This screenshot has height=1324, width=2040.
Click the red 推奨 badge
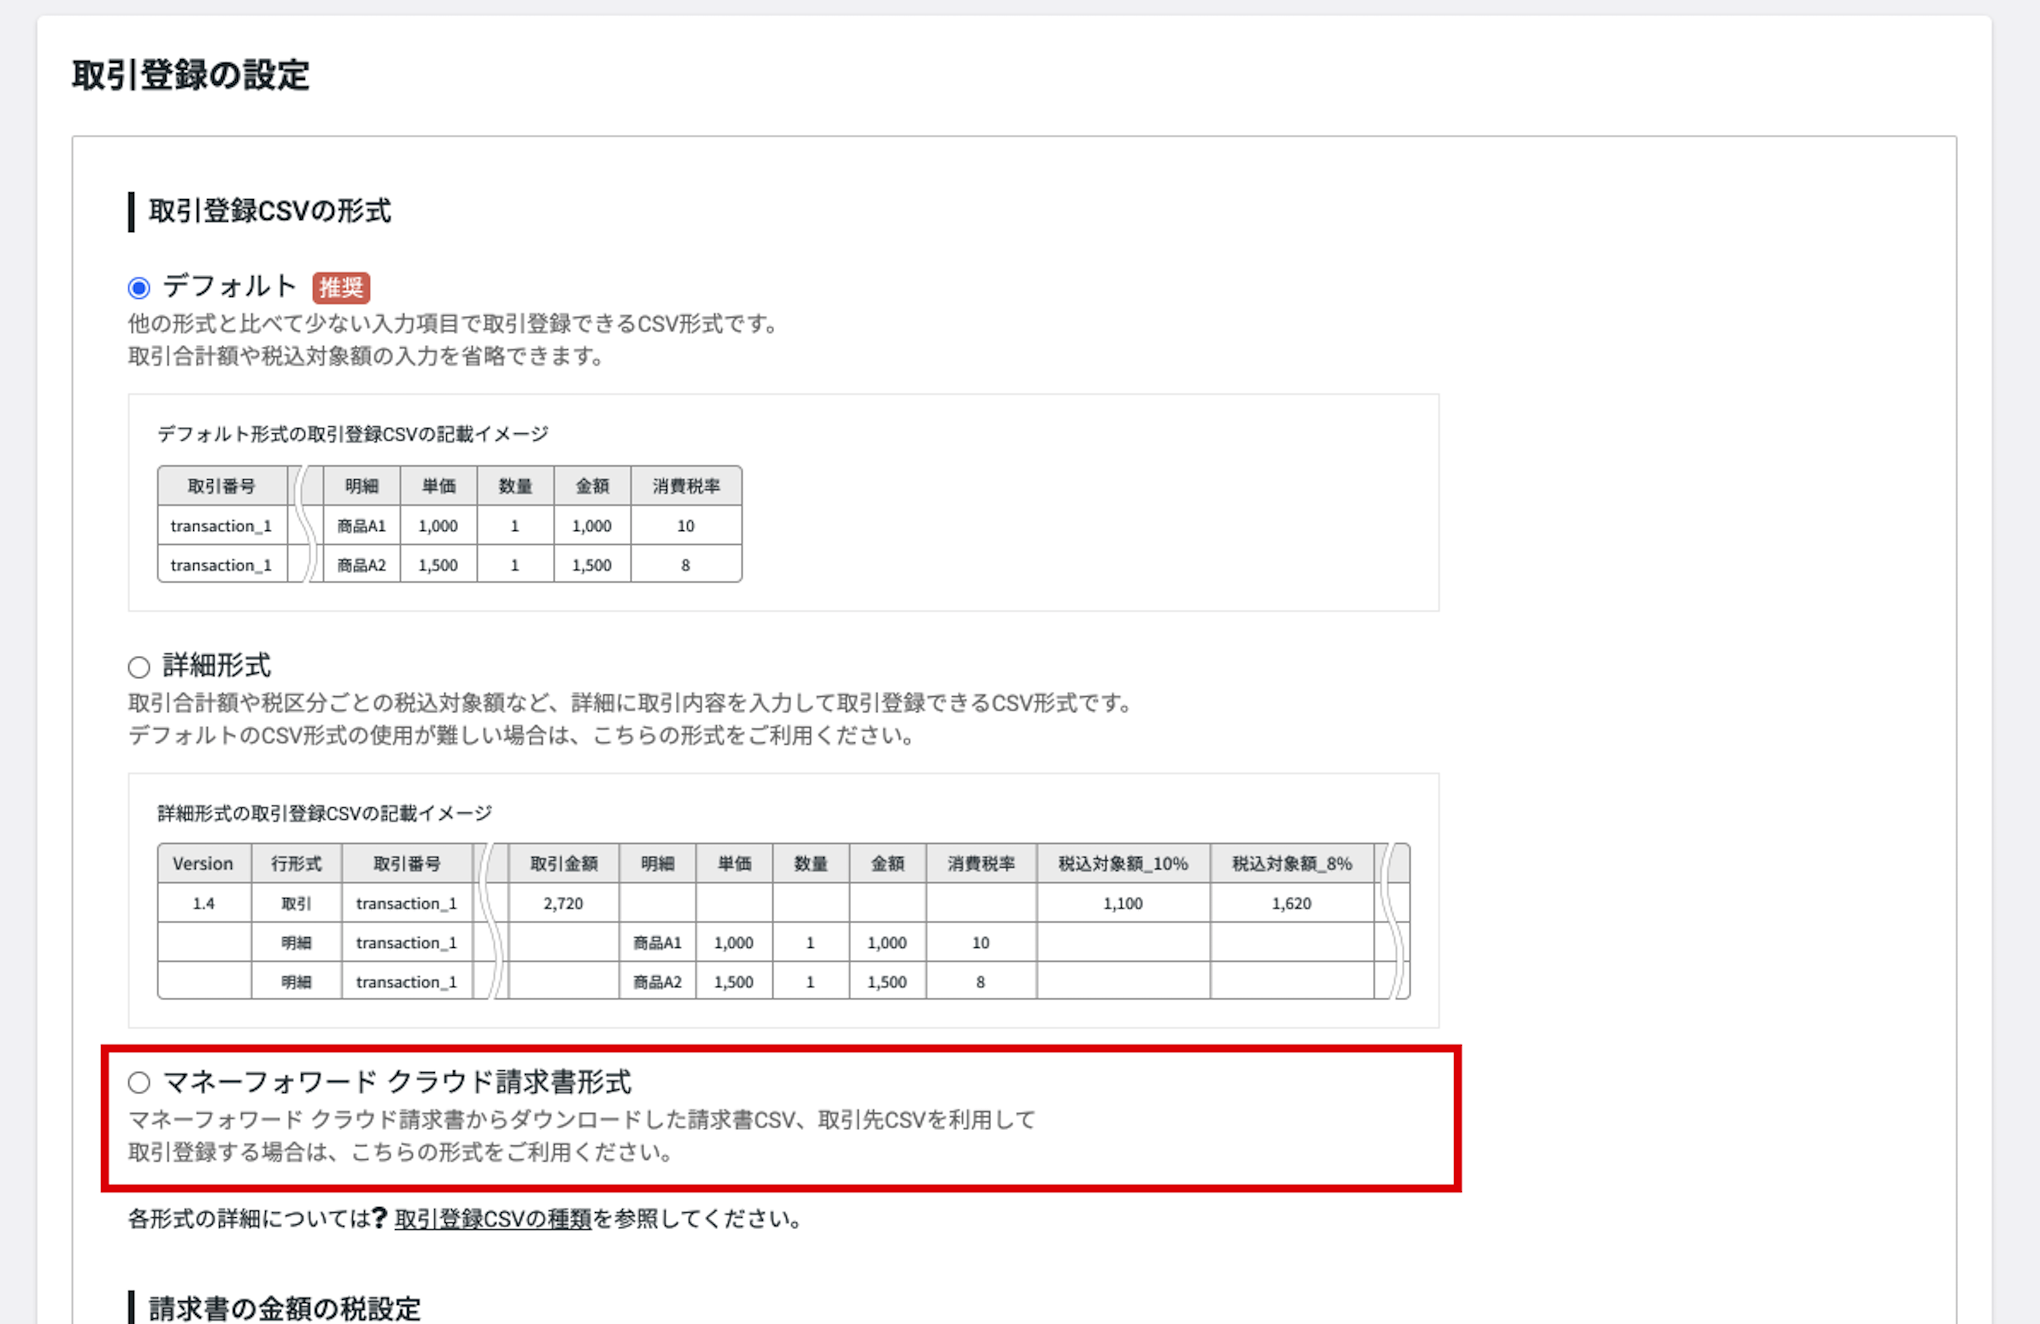click(341, 288)
